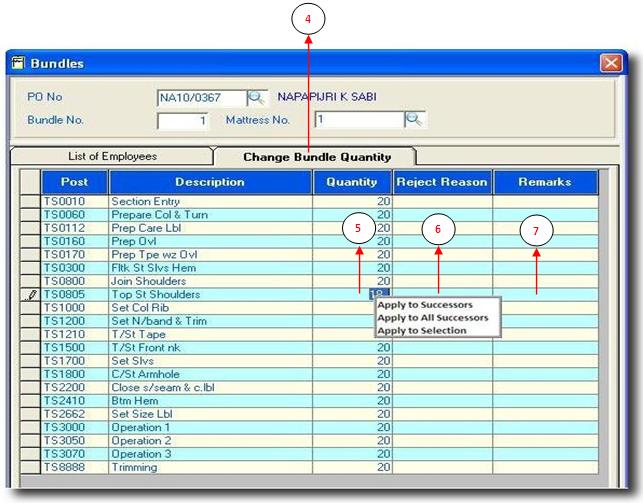Click the quantity cell for Trimming row
This screenshot has width=643, height=503.
[352, 466]
